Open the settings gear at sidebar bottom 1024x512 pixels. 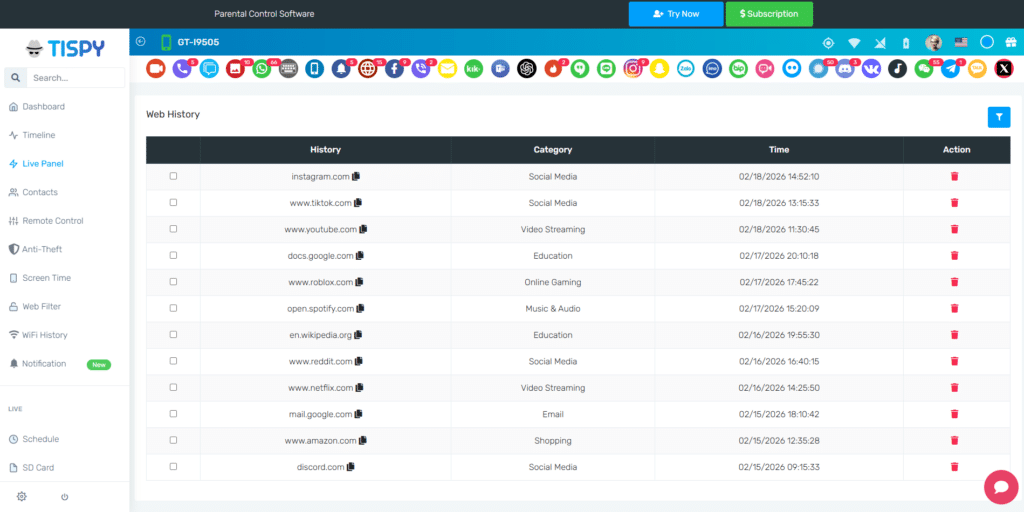coord(22,496)
